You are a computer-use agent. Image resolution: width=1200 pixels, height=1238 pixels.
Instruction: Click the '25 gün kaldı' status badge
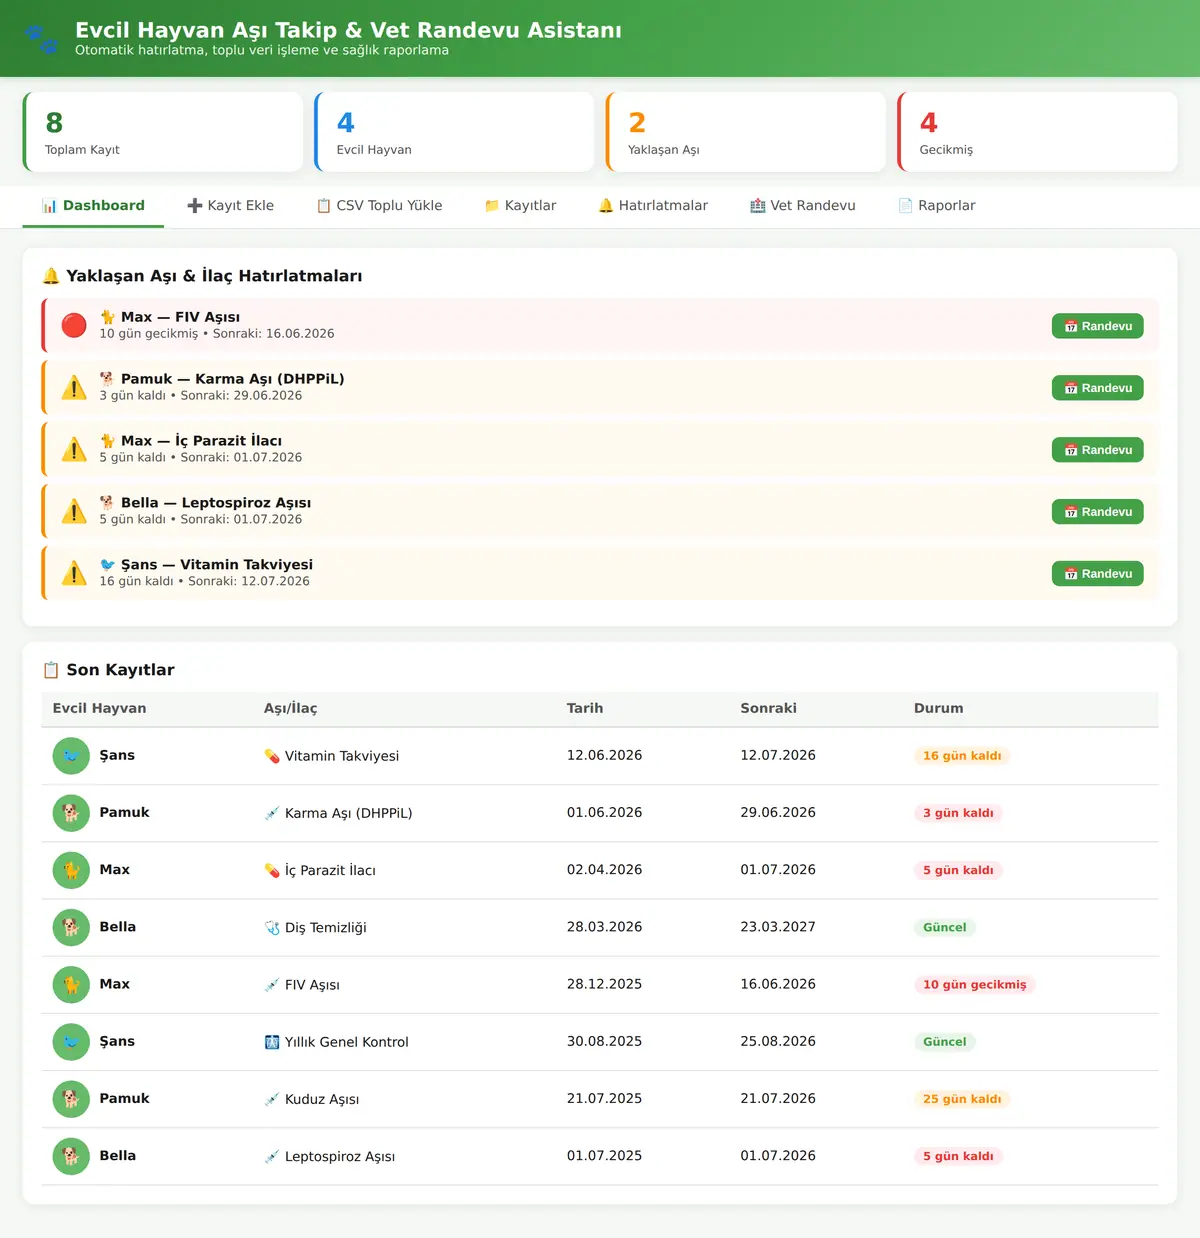(962, 1099)
